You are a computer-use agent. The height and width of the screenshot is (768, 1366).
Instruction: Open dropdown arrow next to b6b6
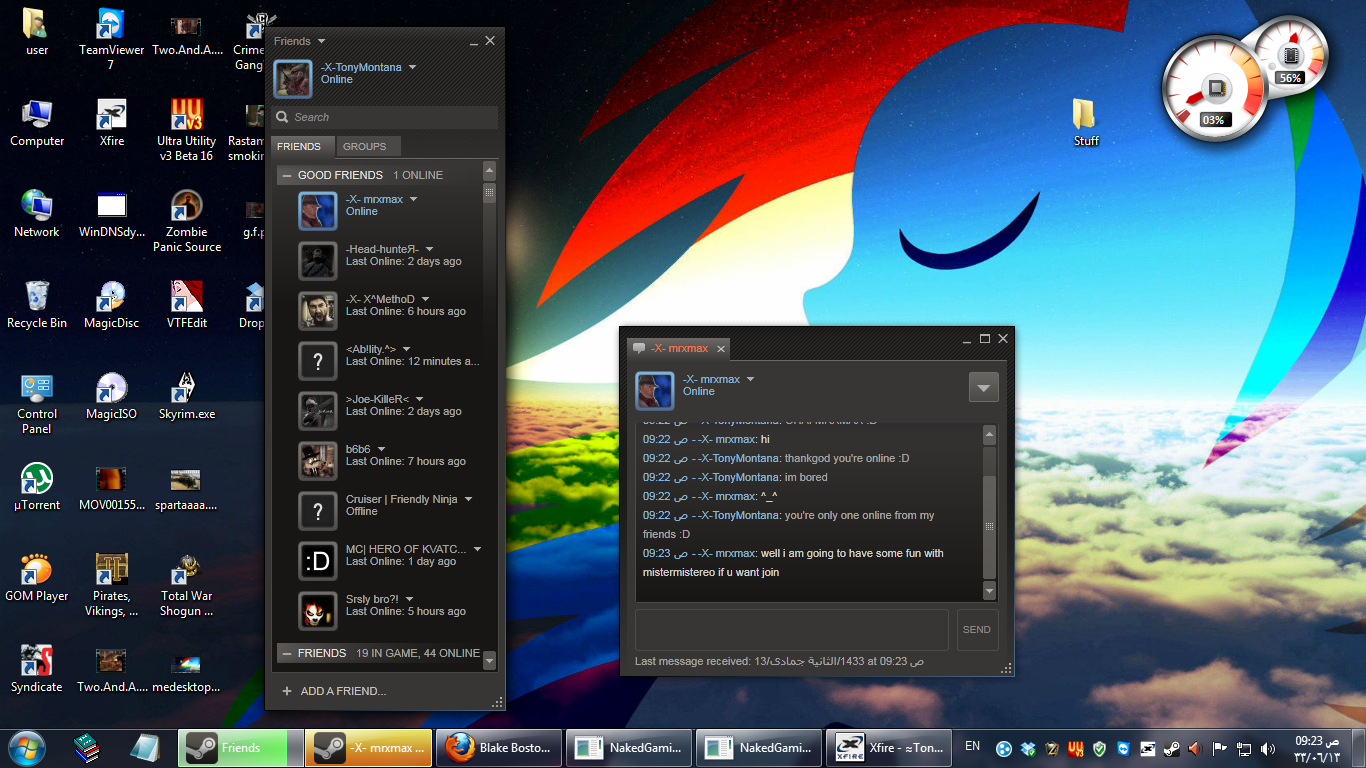(382, 449)
